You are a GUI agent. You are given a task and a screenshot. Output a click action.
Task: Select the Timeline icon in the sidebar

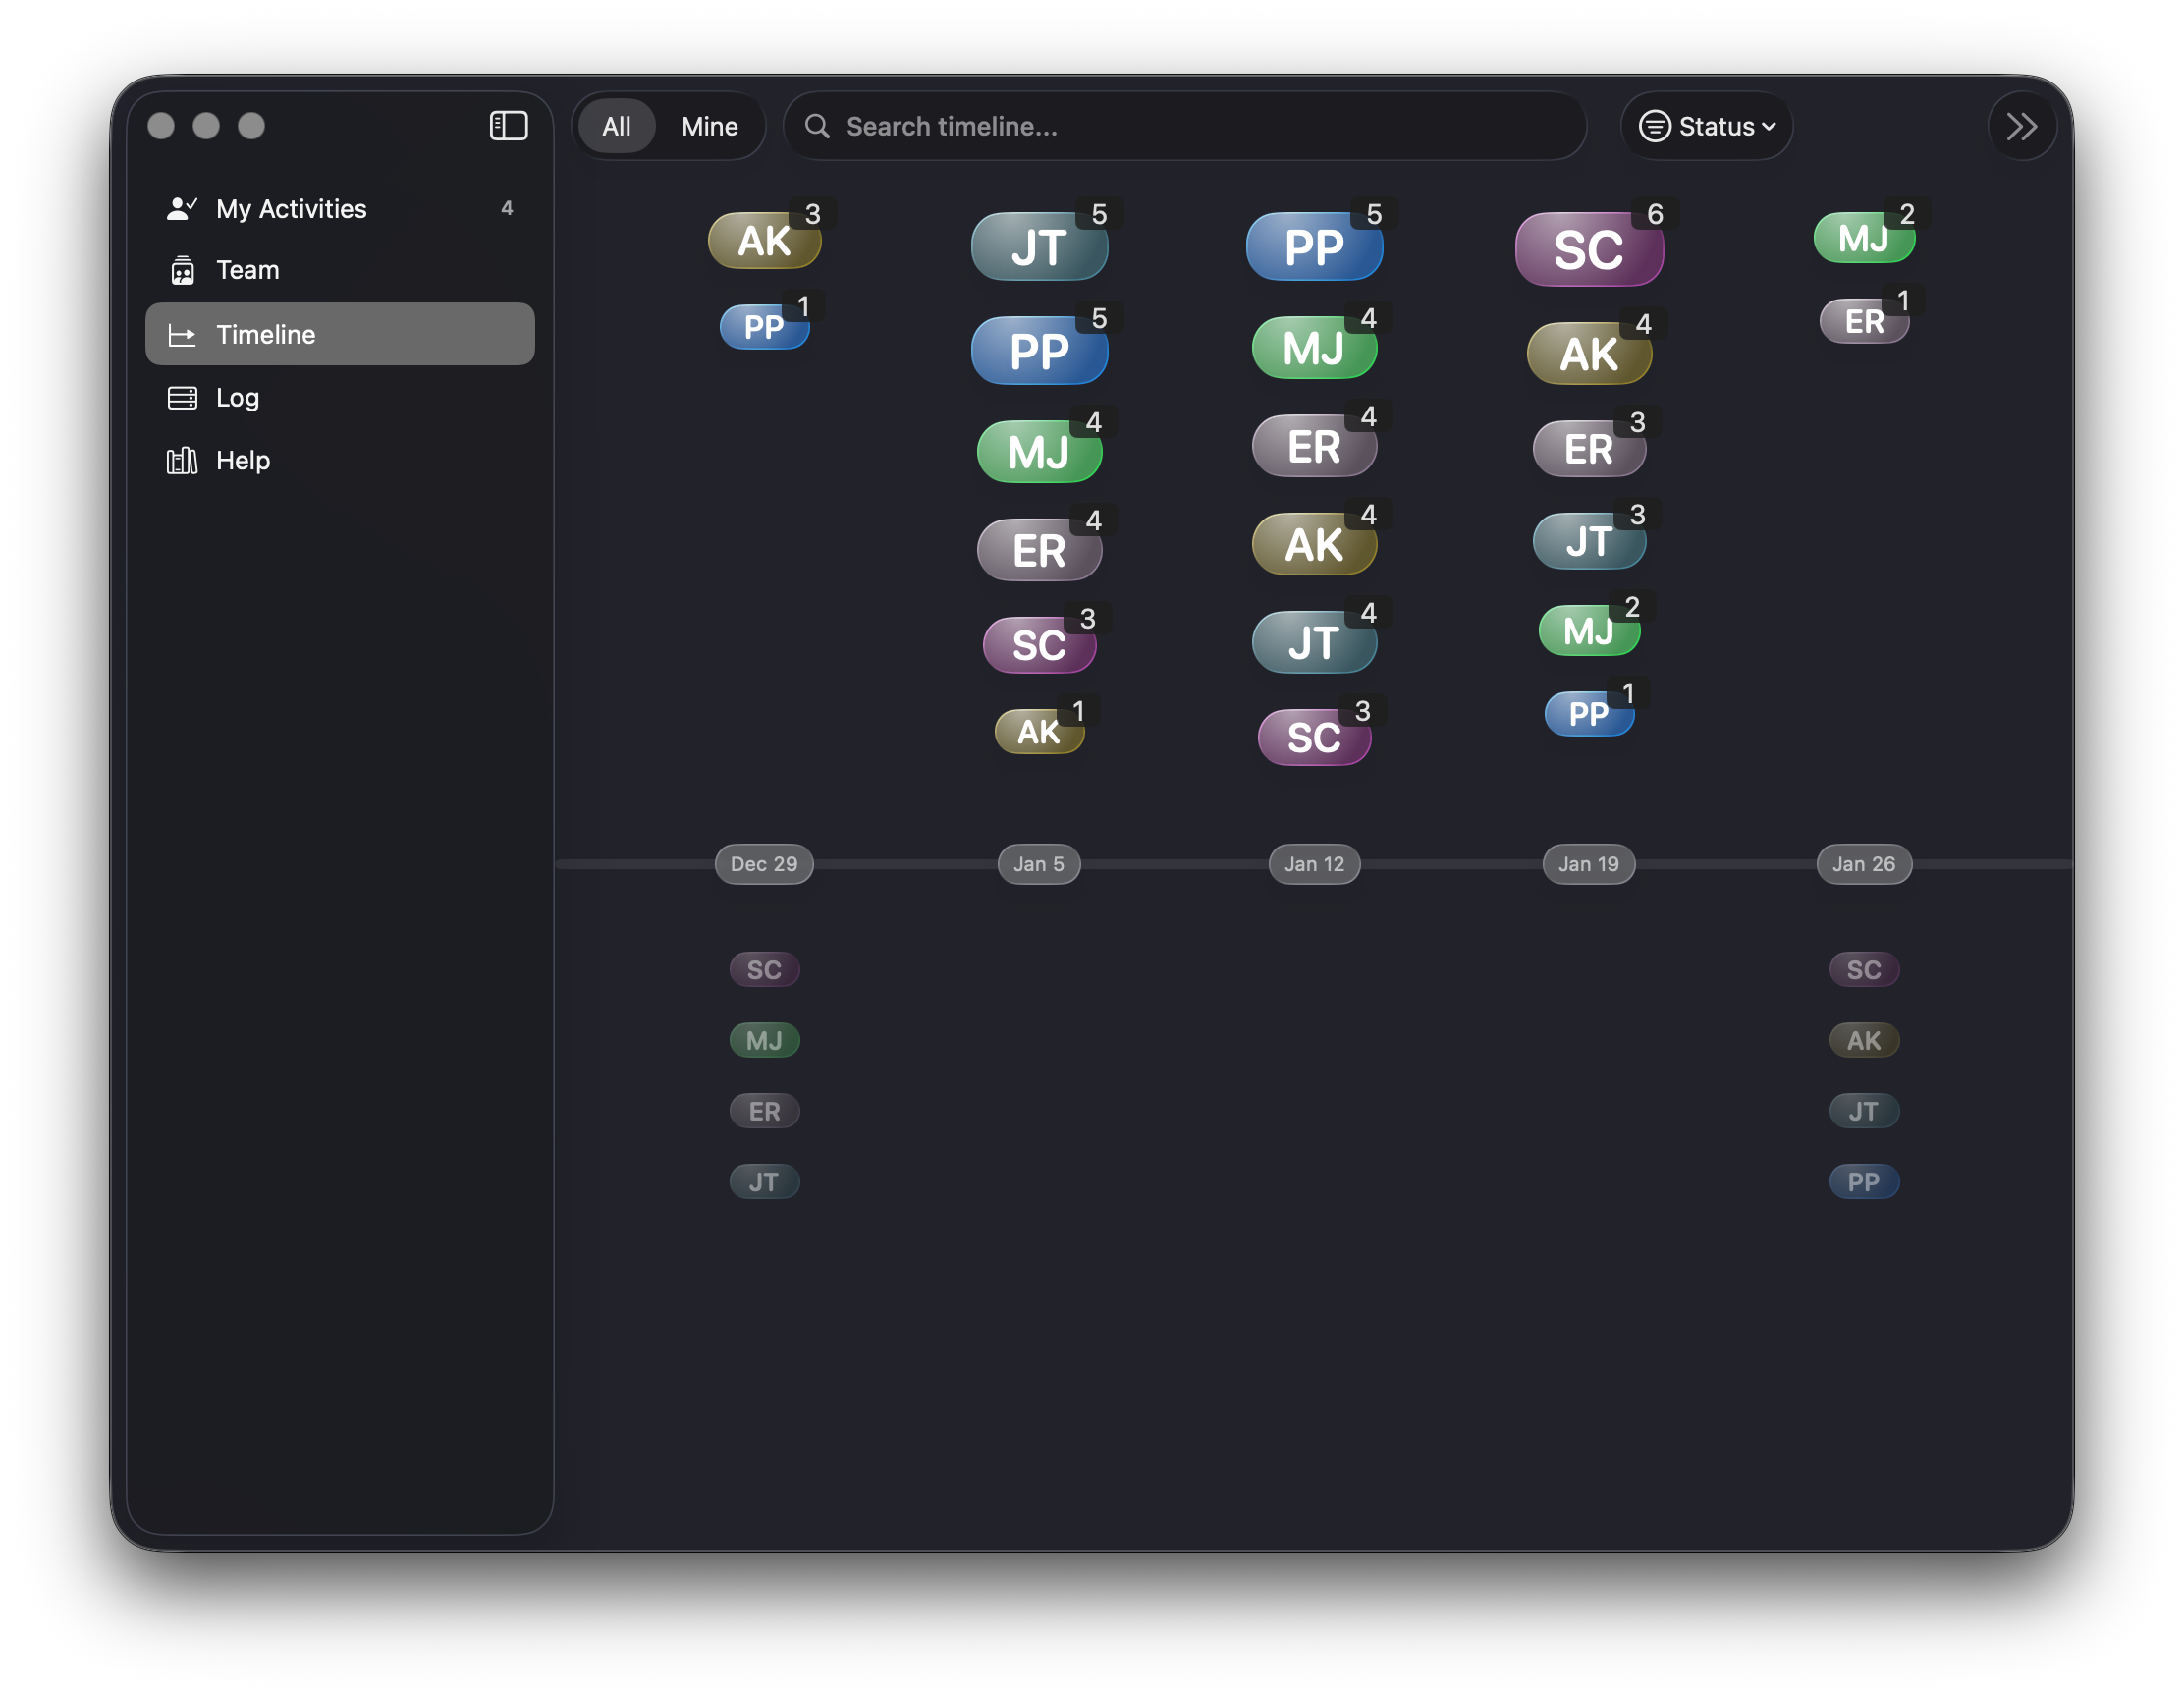[183, 334]
